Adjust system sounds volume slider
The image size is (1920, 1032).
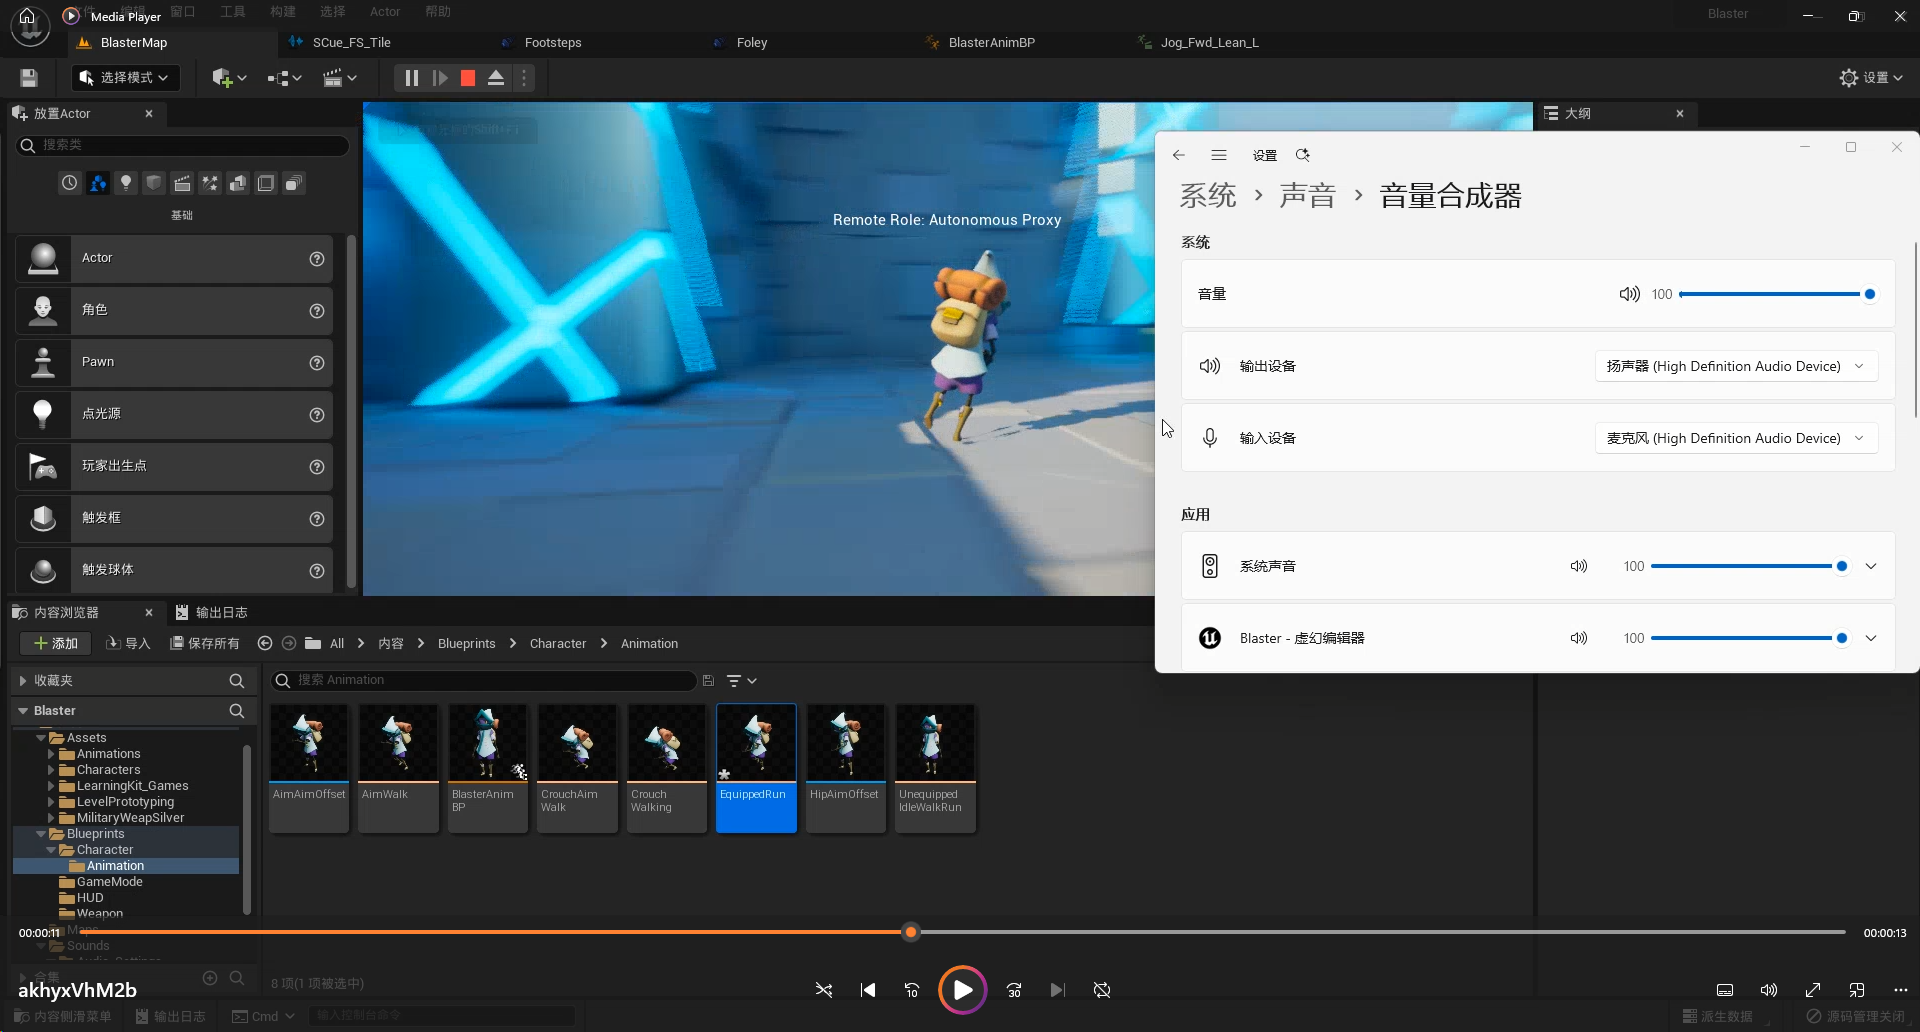[x=1749, y=566]
